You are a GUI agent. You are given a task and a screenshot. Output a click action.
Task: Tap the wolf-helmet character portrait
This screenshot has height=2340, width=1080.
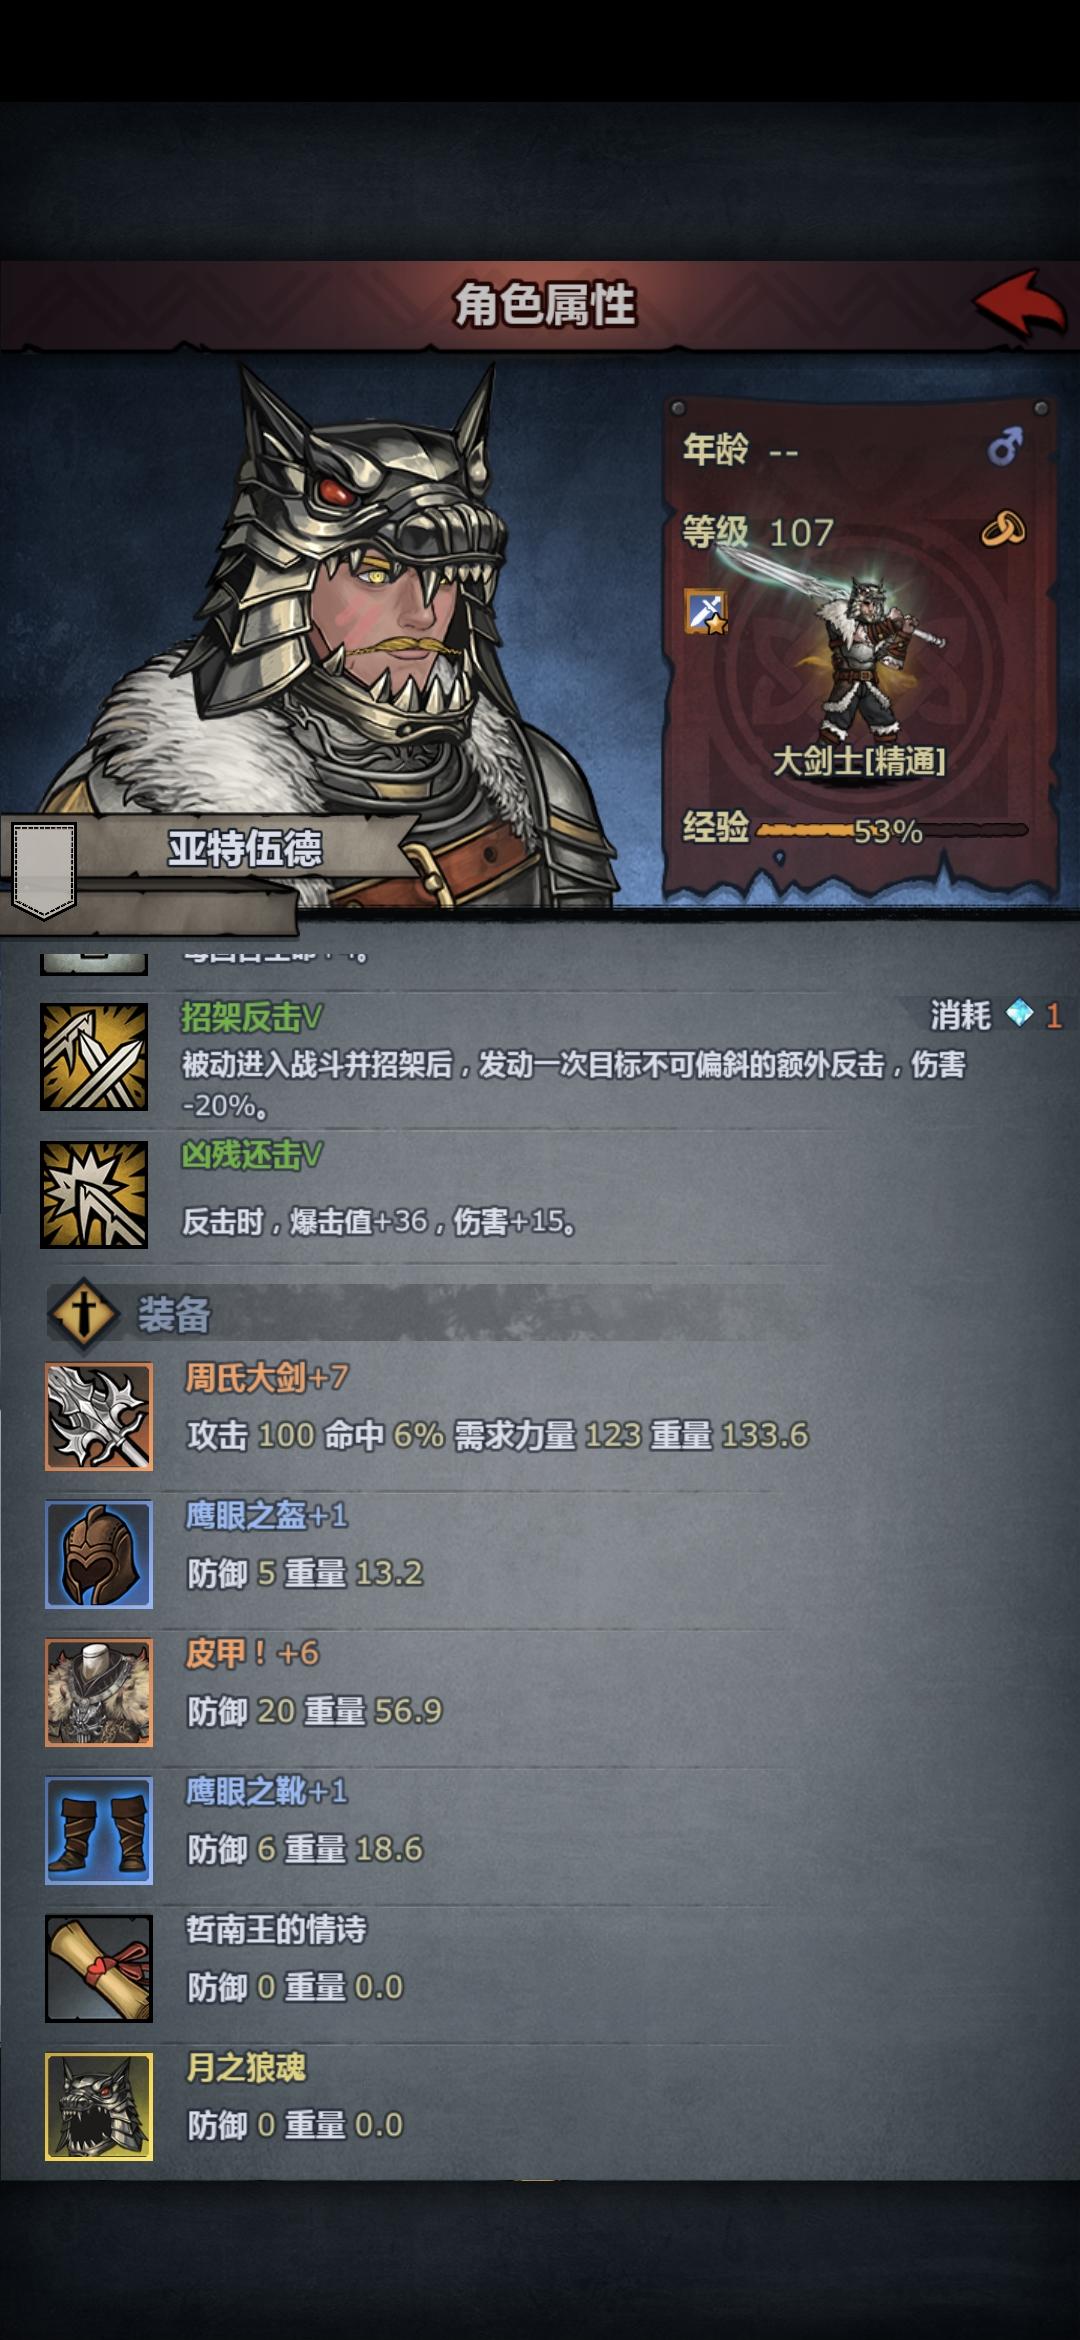coord(320,630)
